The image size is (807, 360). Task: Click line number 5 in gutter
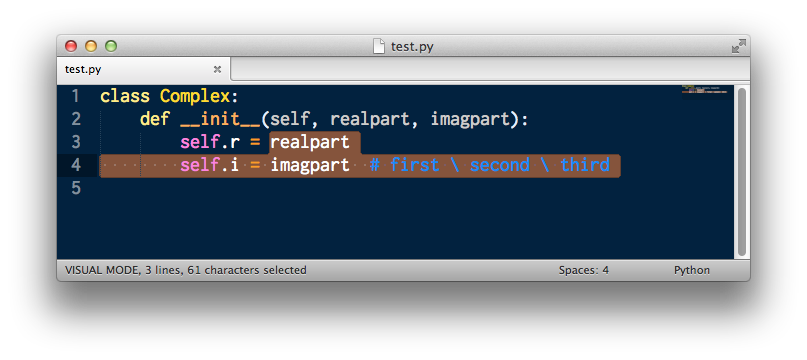click(76, 188)
